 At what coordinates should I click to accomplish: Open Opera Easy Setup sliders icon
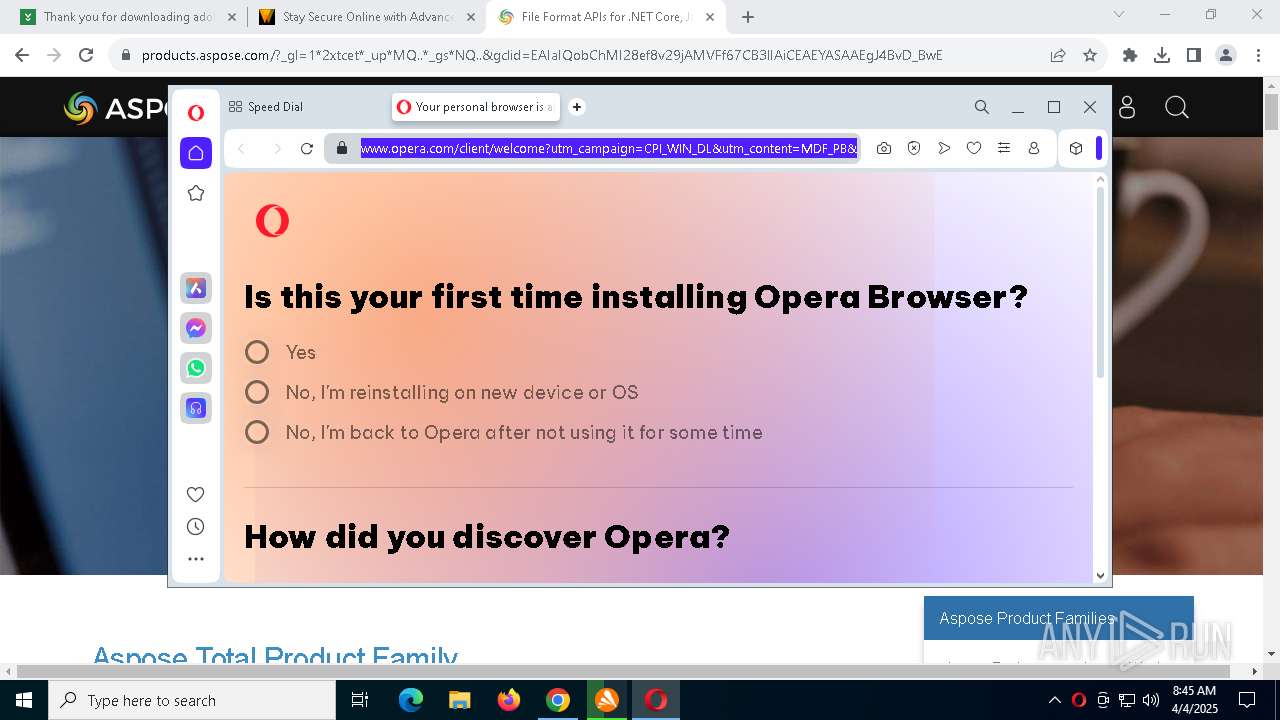tap(1004, 148)
